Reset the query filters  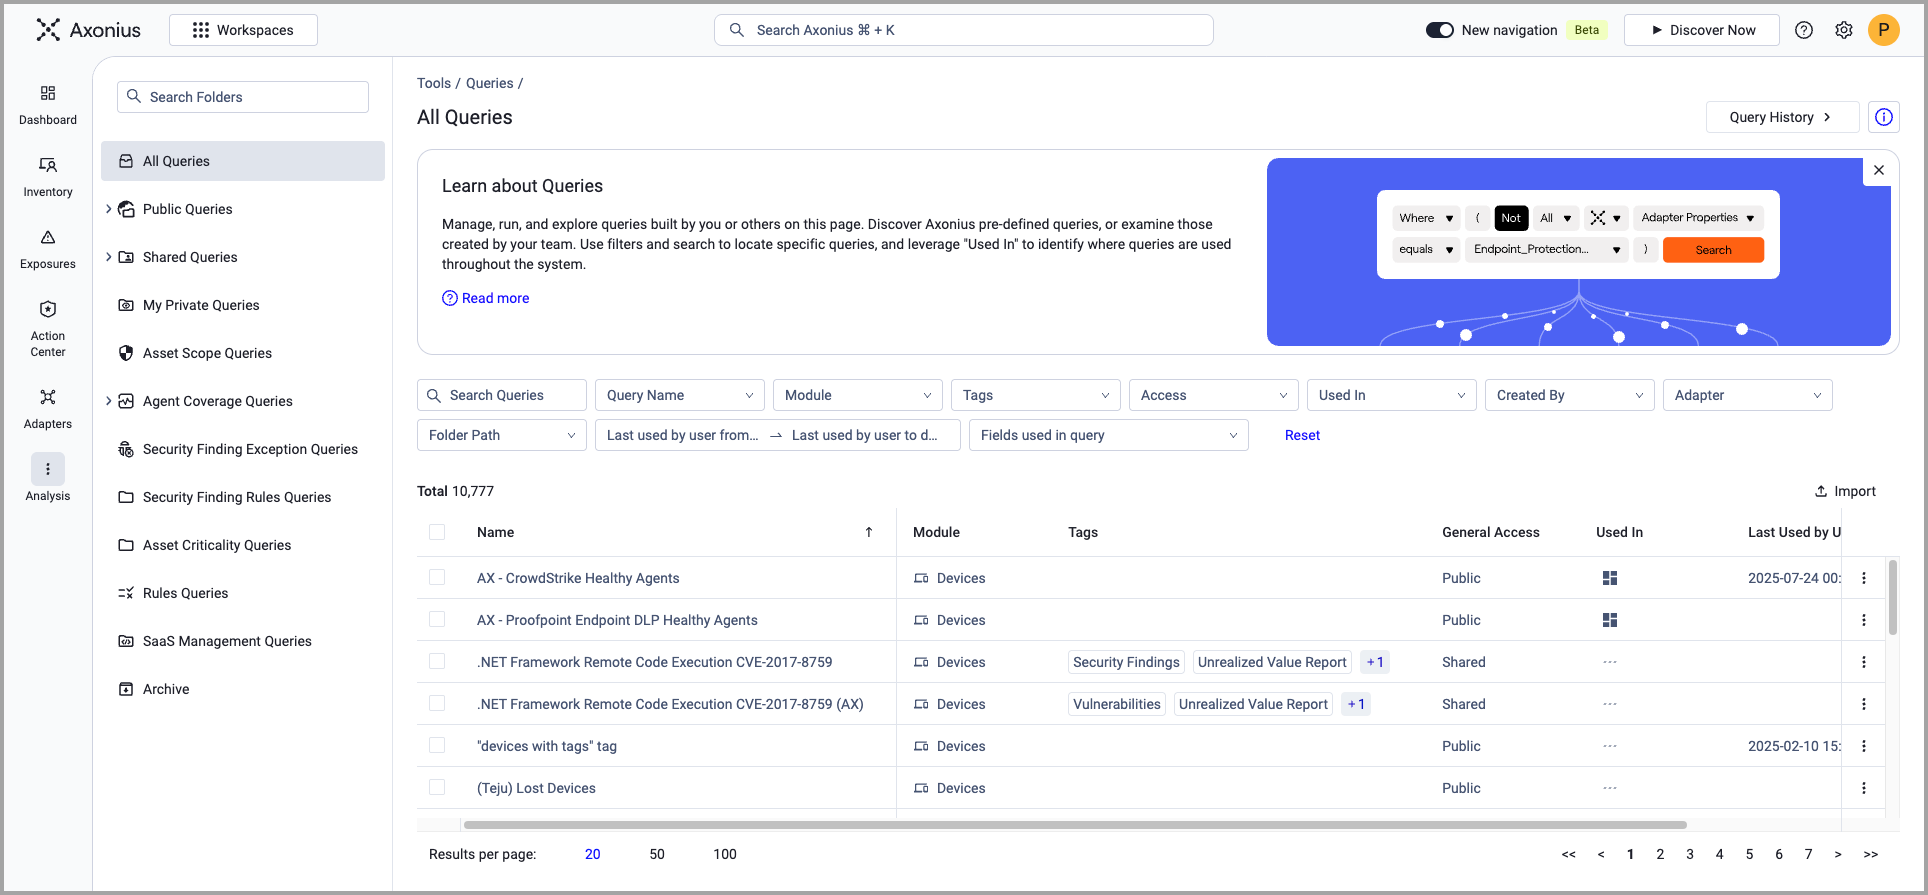pos(1302,435)
